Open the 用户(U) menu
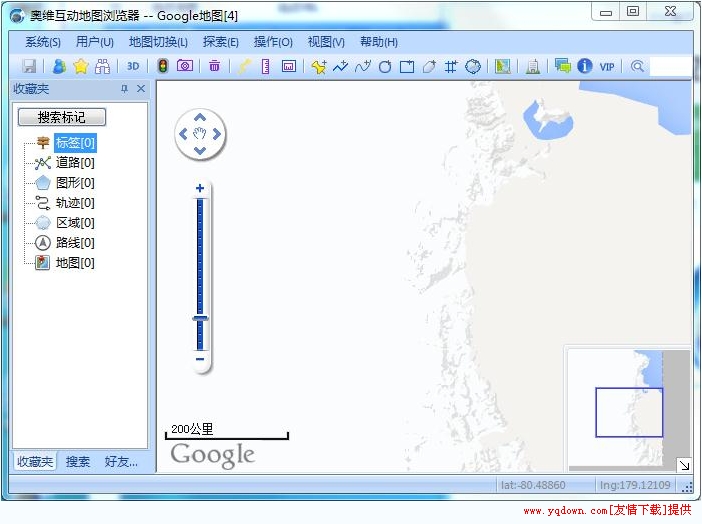Screen dimensions: 702x524 95,42
